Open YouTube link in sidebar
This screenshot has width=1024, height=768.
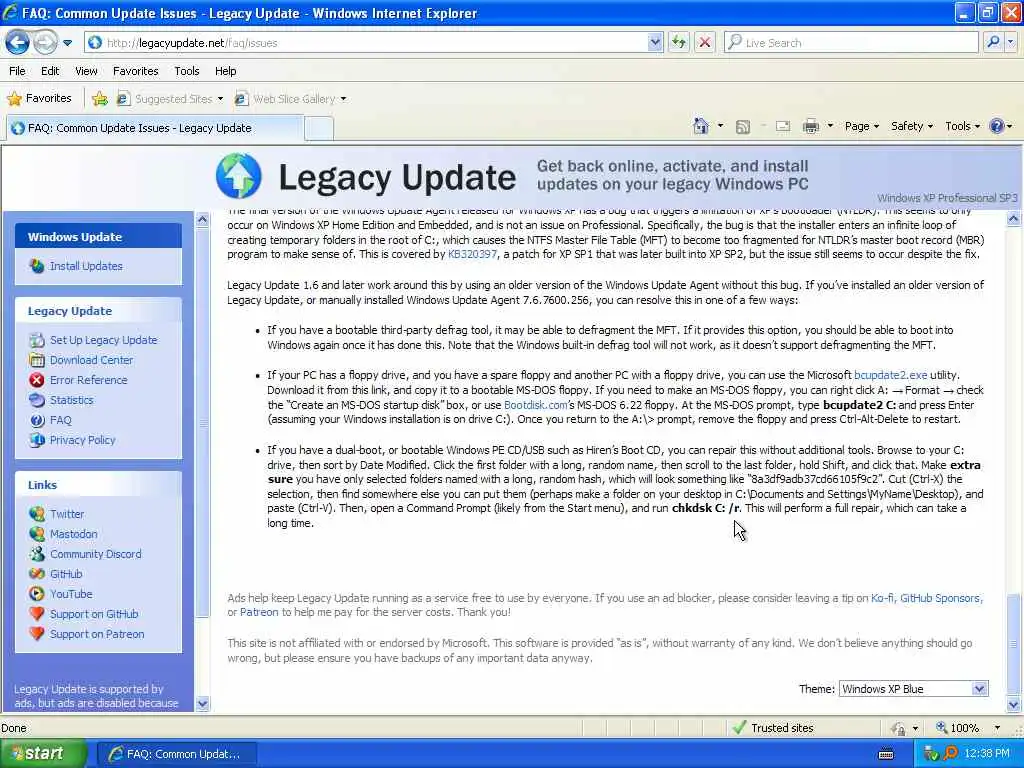(71, 594)
